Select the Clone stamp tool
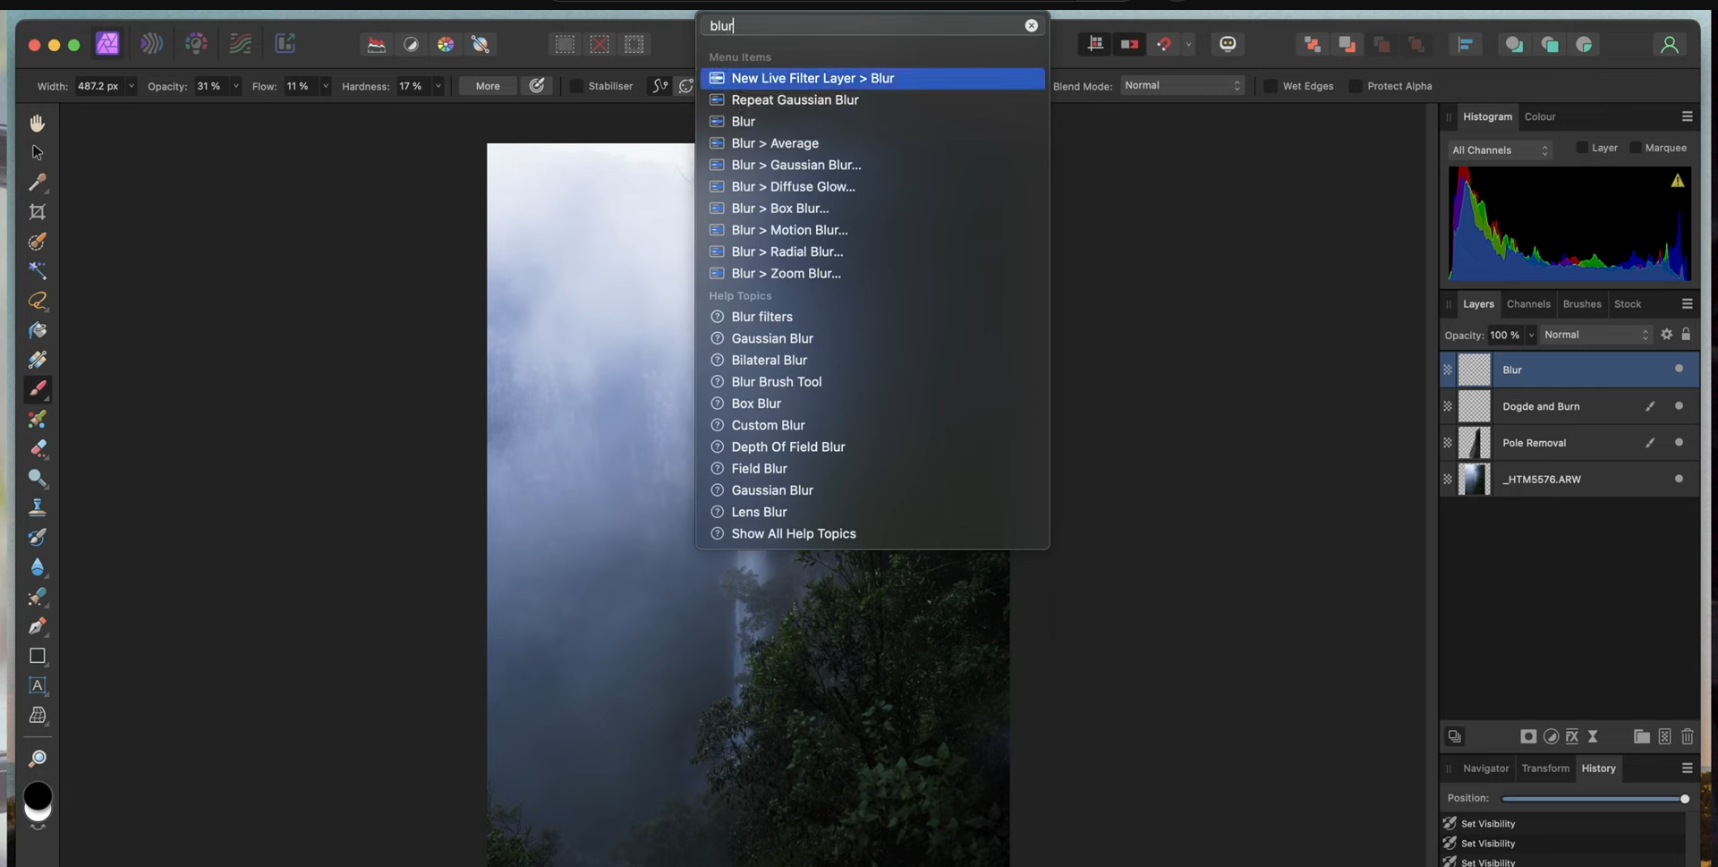 [37, 508]
